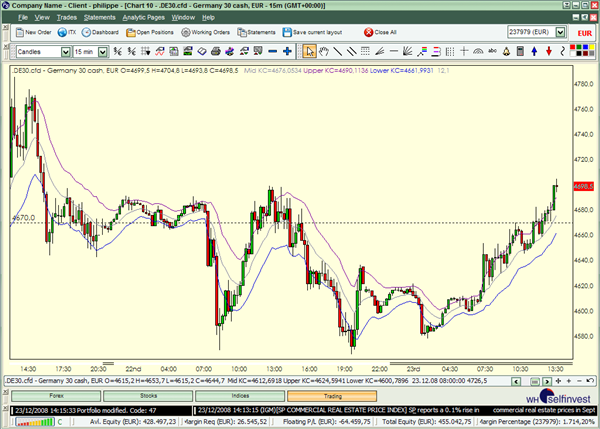This screenshot has height=429, width=600.
Task: Pick the blue color swatch
Action: [x=585, y=48]
